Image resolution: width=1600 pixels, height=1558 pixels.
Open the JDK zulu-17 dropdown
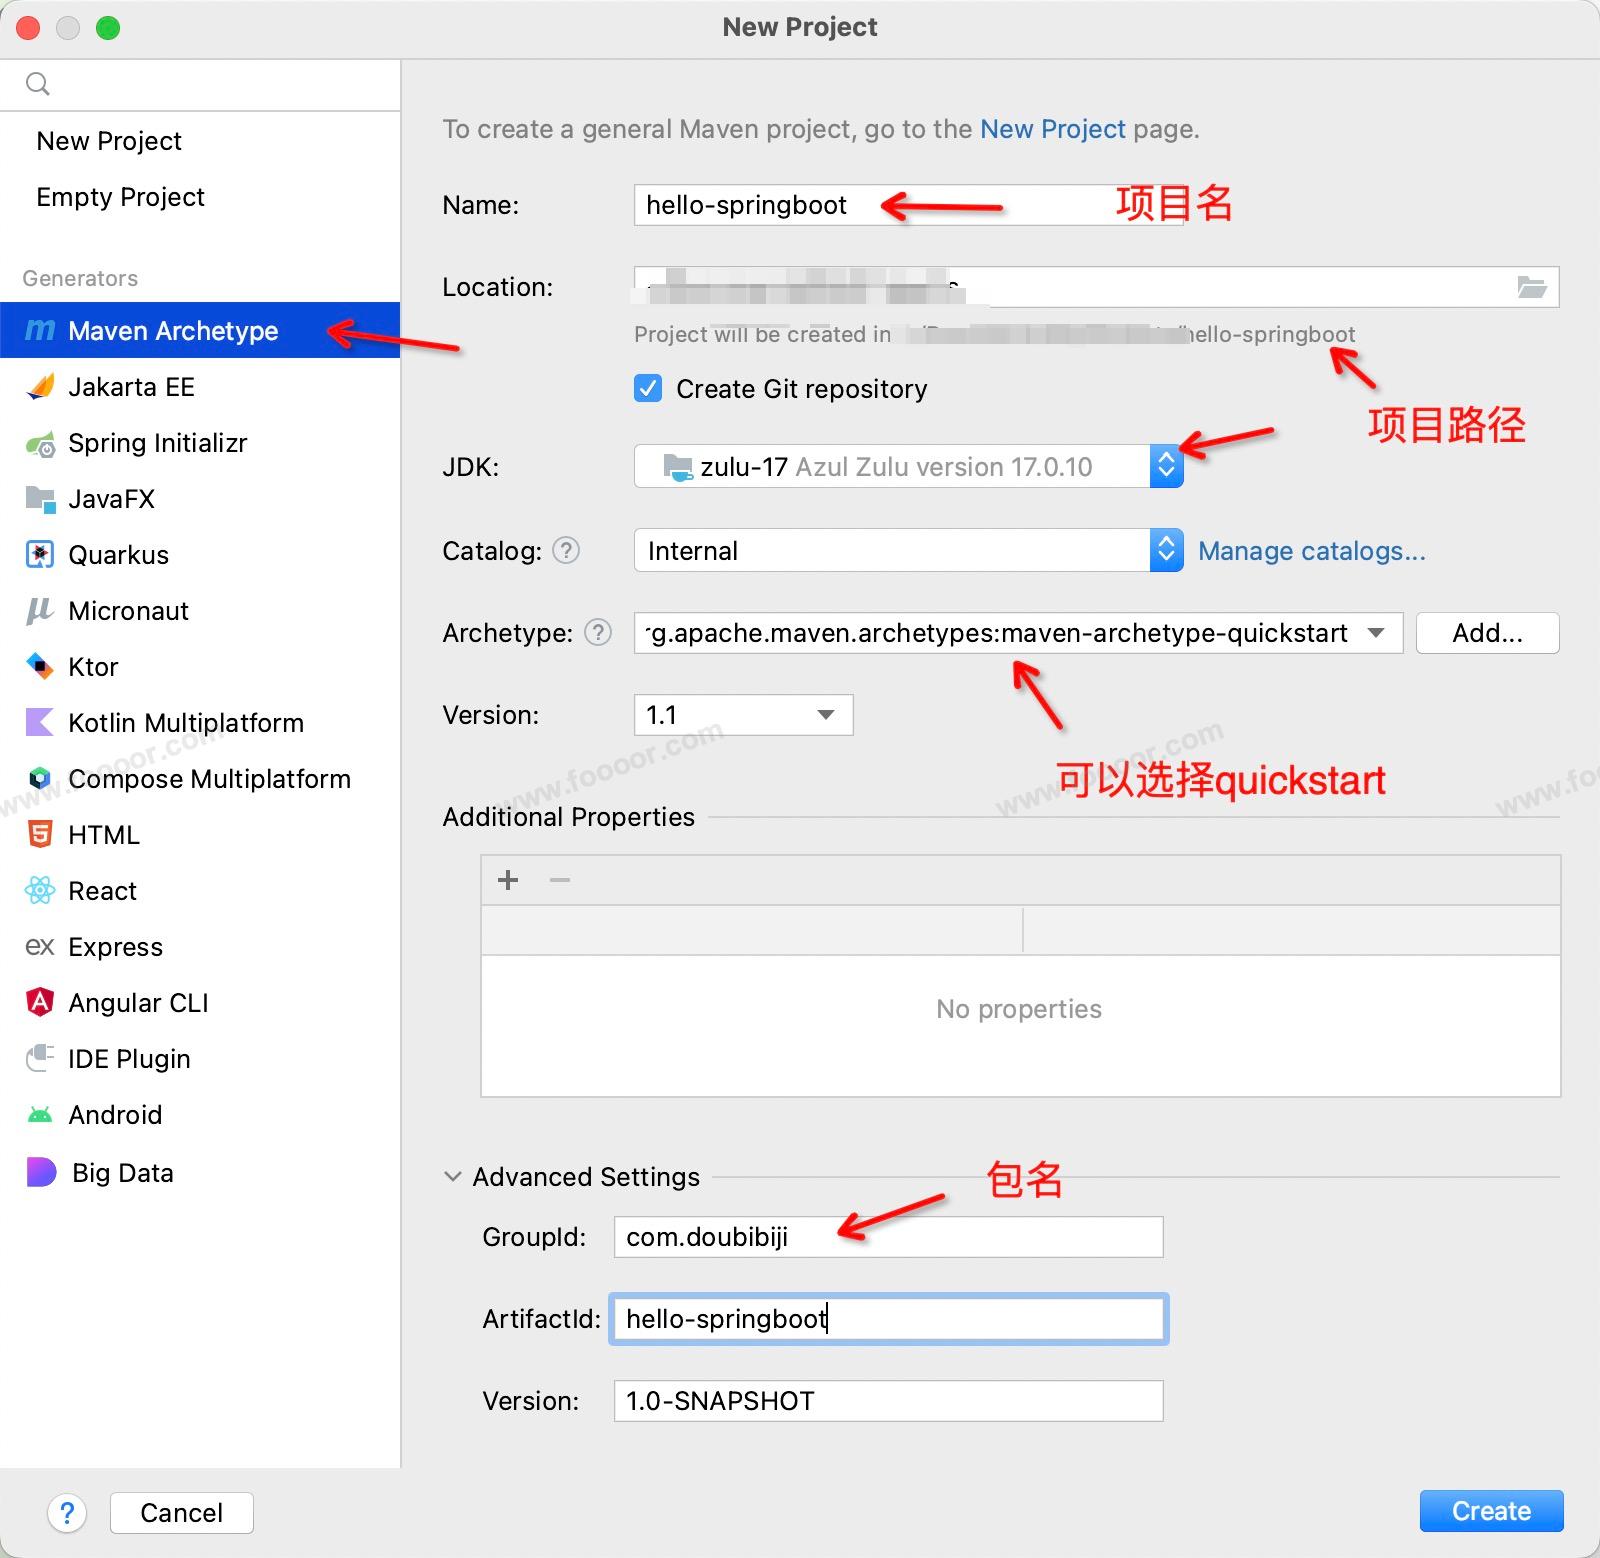point(1165,466)
